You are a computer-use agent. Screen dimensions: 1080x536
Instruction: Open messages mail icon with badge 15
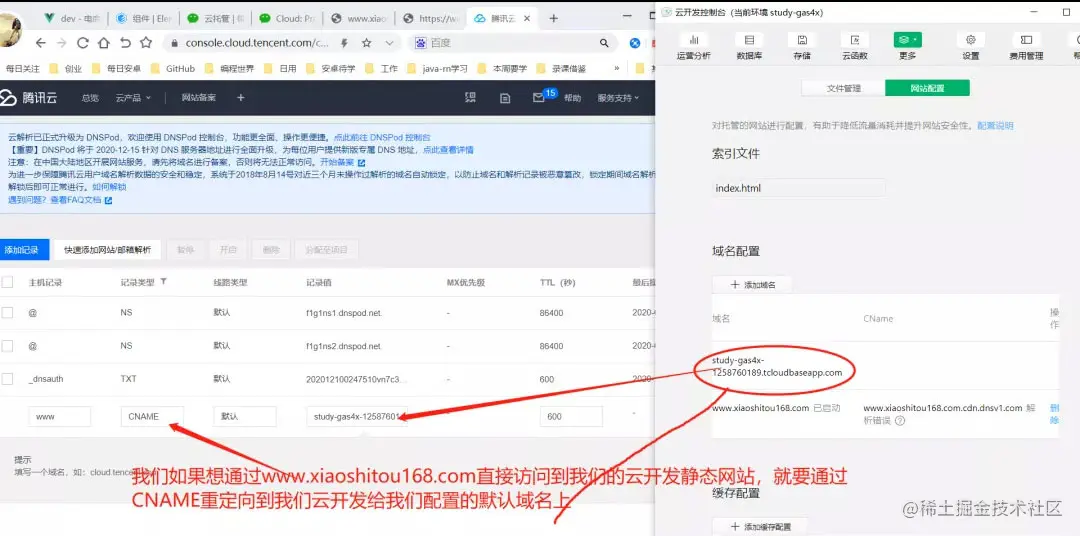pyautogui.click(x=539, y=98)
